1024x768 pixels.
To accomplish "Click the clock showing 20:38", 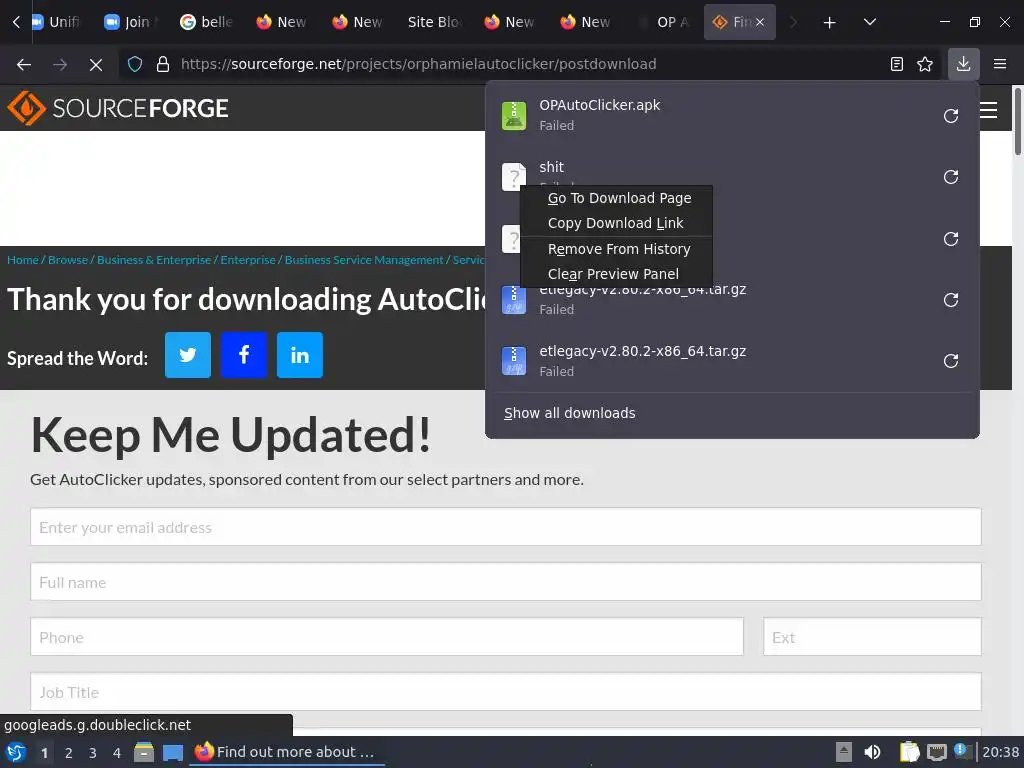I will [x=1000, y=752].
